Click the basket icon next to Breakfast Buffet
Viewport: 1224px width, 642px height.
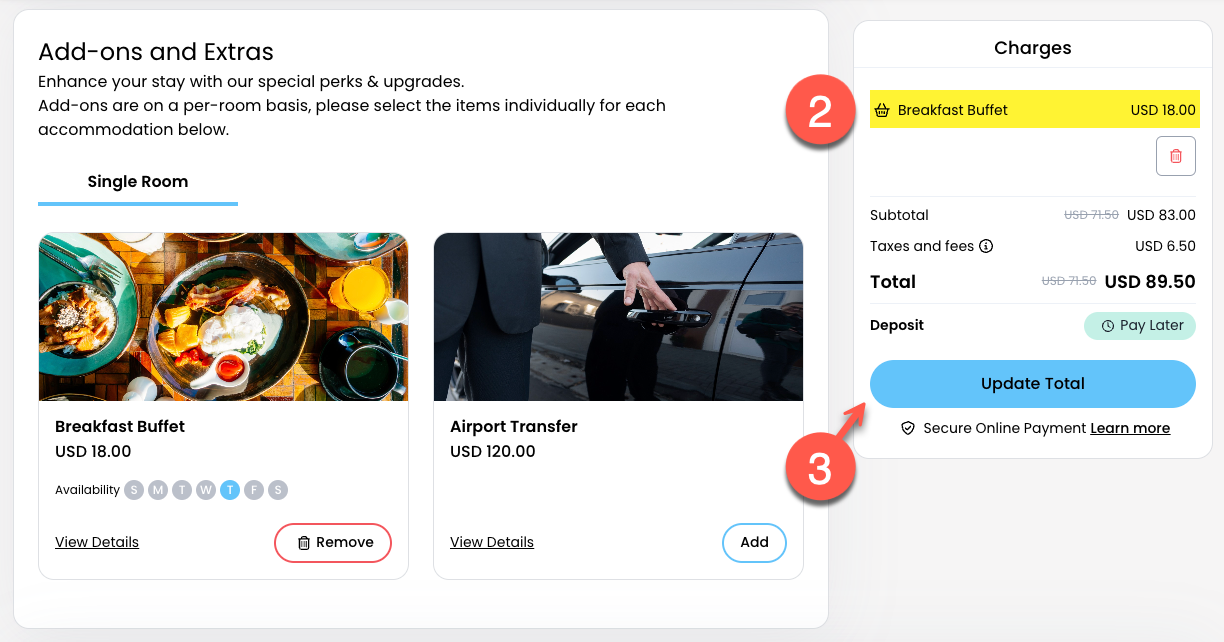point(882,110)
